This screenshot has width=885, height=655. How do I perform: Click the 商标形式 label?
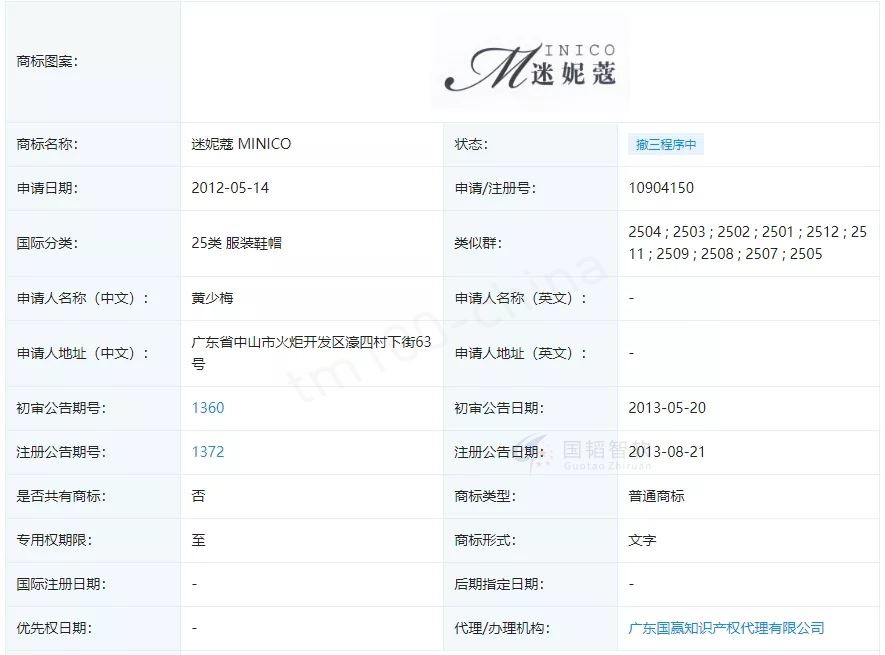(x=485, y=540)
